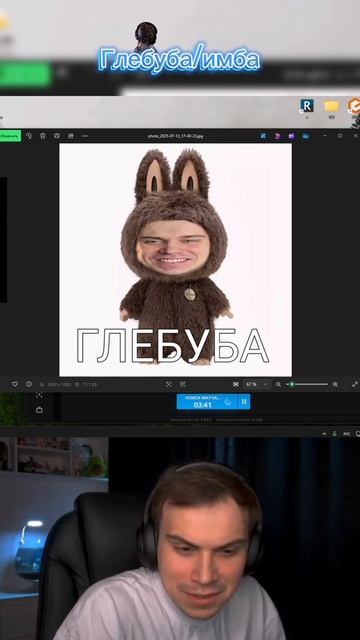Open the photo in Paint via toolbar icon

pyautogui.click(x=263, y=136)
